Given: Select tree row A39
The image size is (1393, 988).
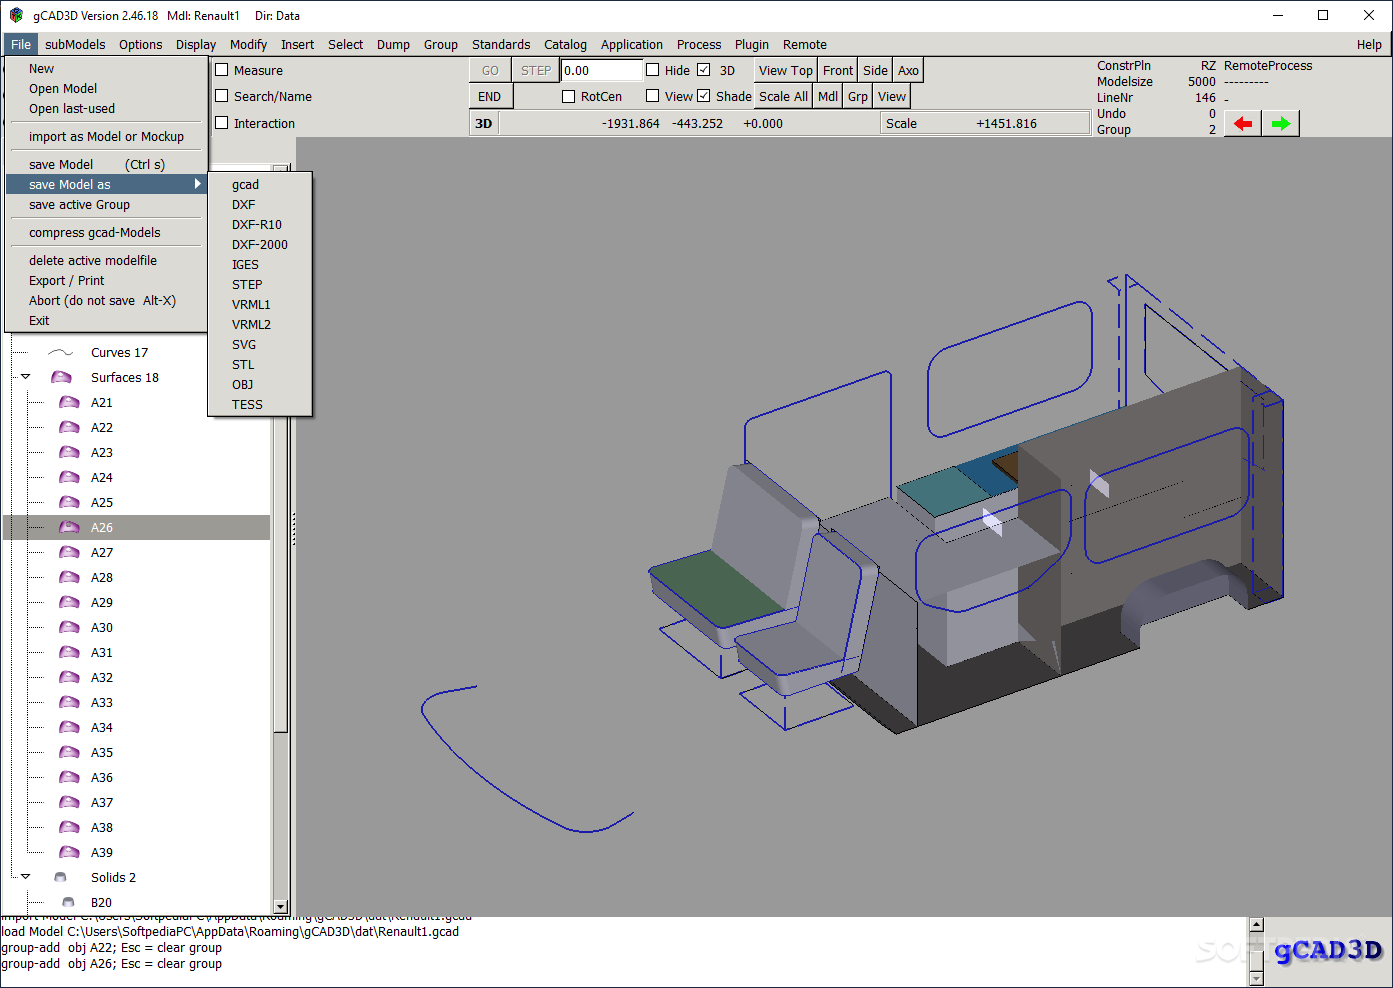Looking at the screenshot, I should click(137, 852).
